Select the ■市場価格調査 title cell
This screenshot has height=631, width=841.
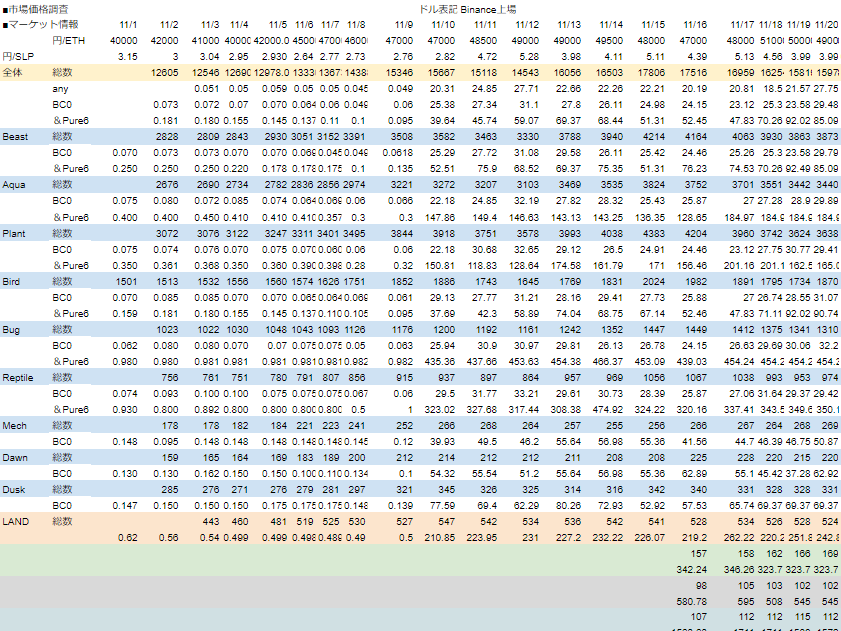36,9
